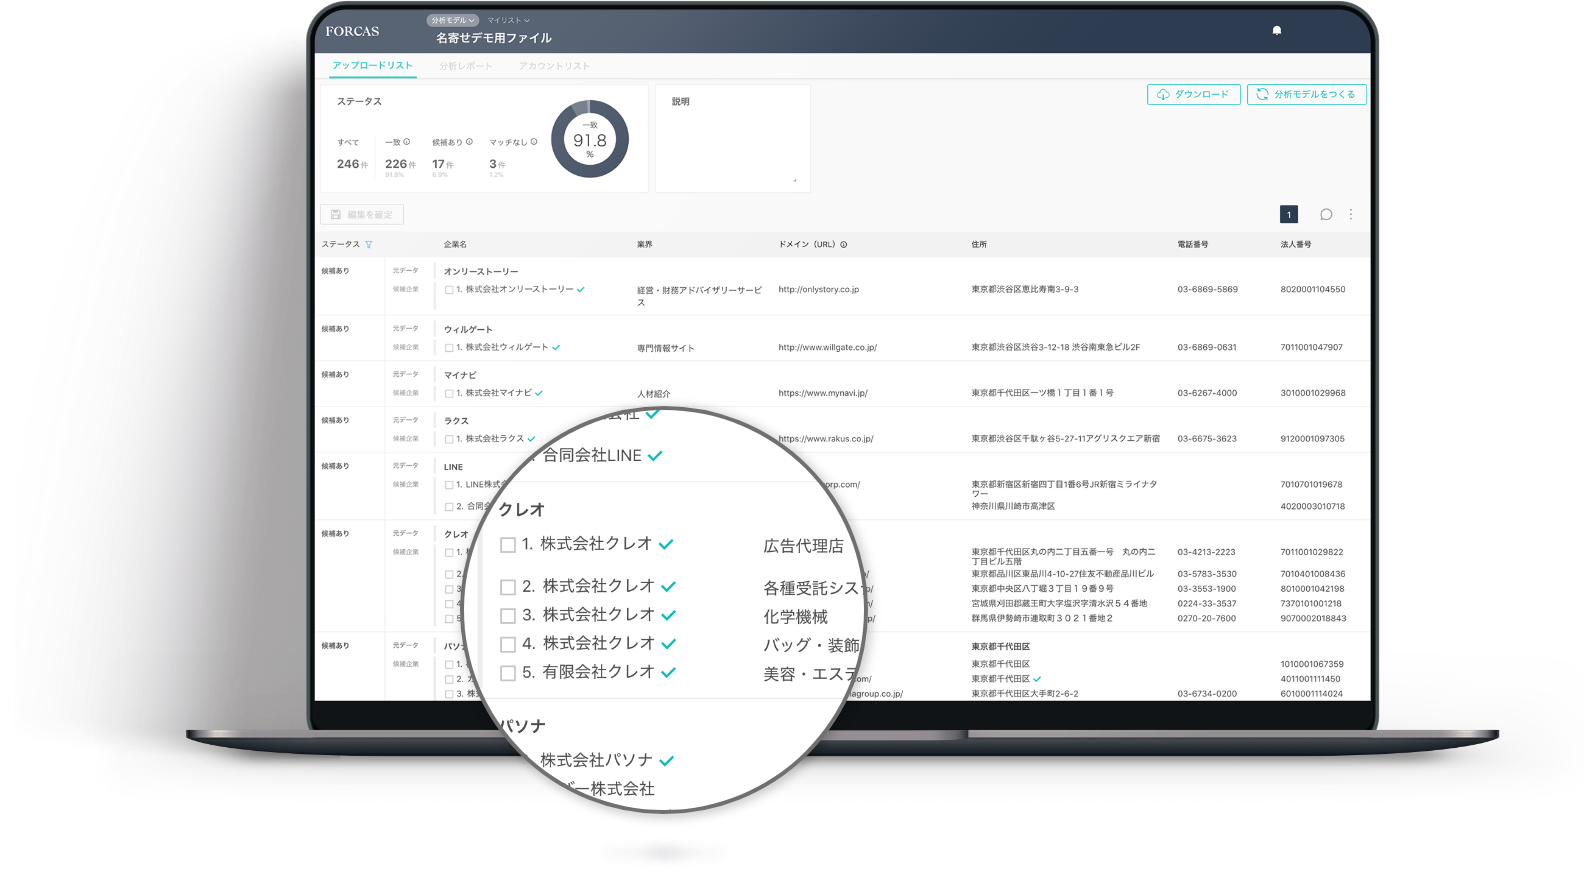Click into the 説明 text area
Screen dimensions: 1584x874
(732, 138)
